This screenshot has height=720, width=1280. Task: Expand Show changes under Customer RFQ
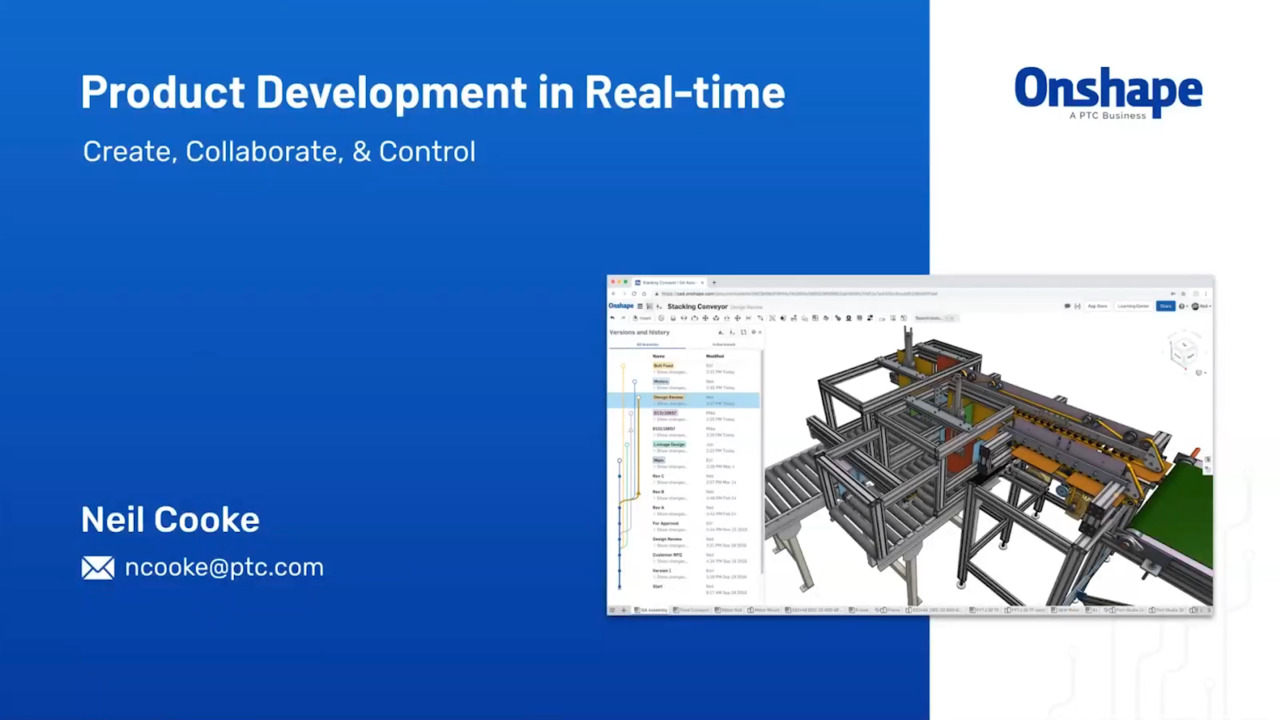coord(670,561)
